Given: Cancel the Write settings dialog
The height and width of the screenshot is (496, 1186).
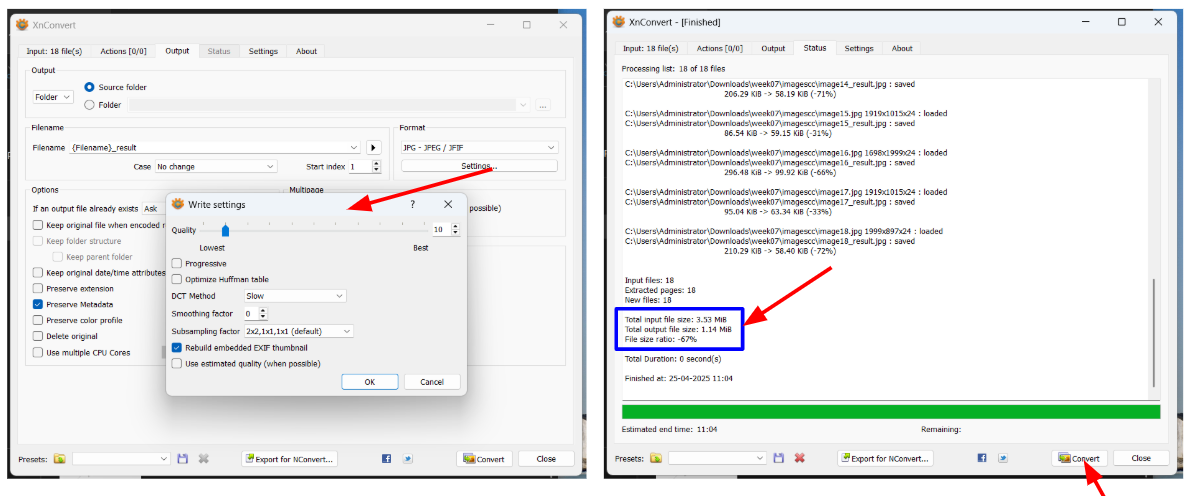Looking at the screenshot, I should point(432,382).
